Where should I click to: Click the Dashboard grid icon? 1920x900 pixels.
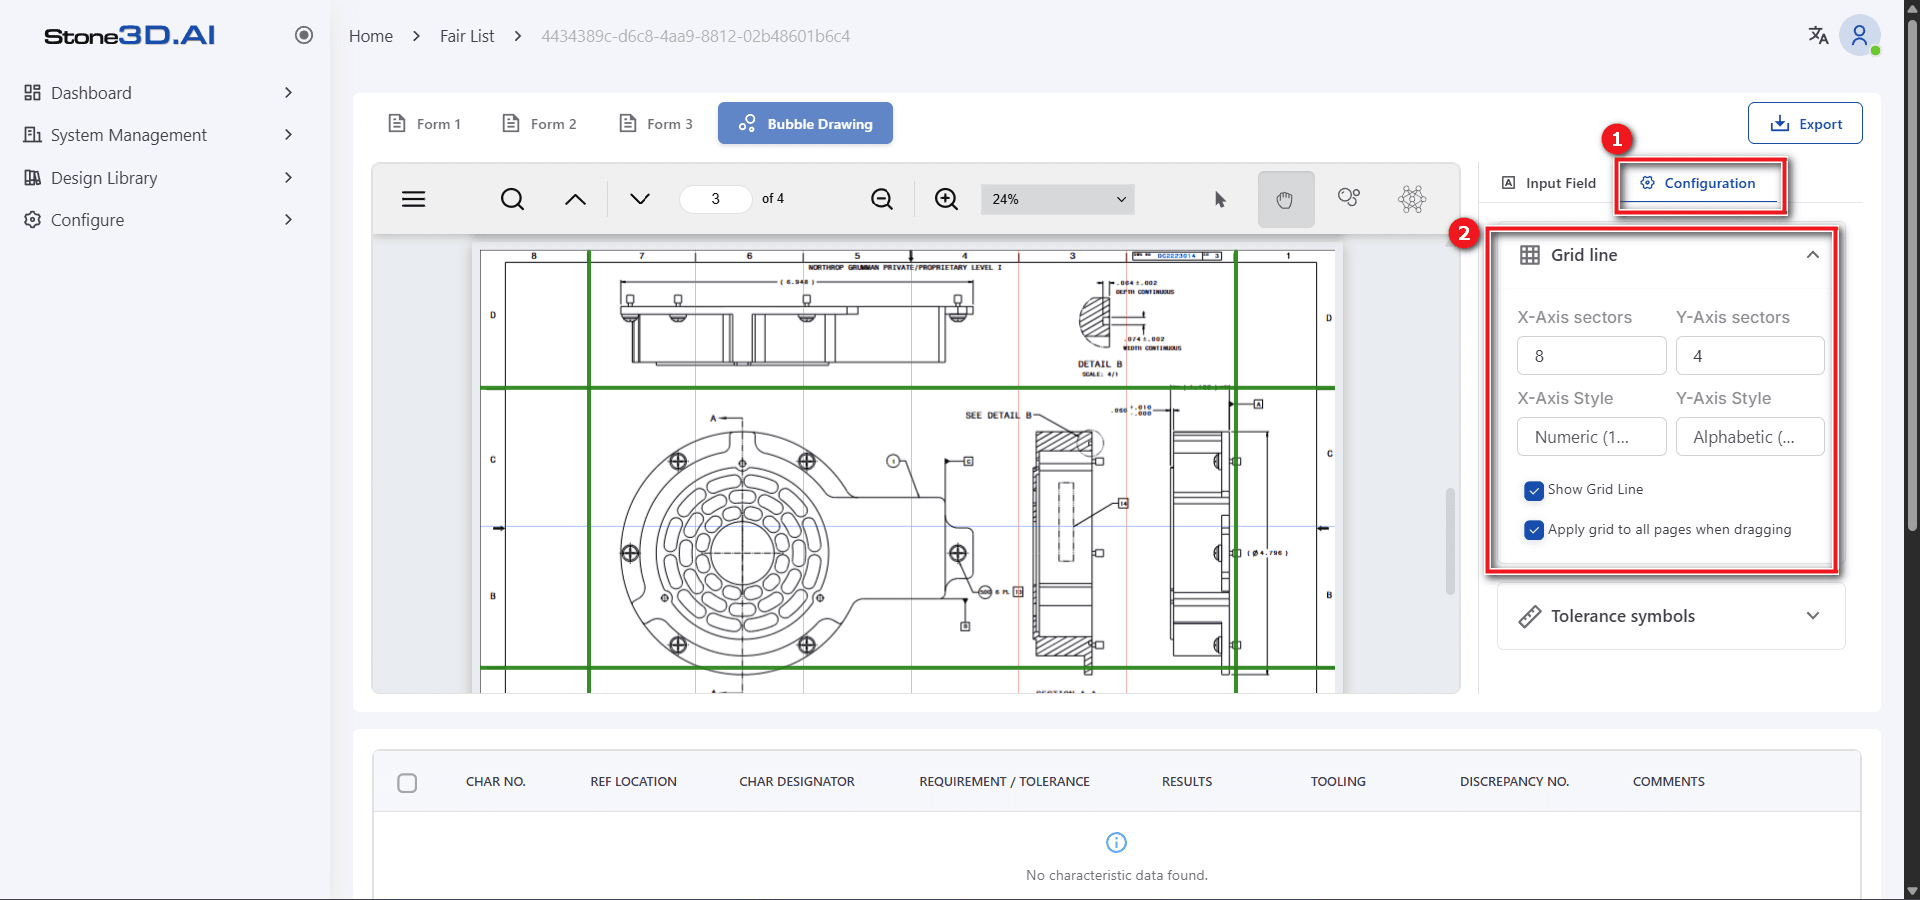[x=32, y=92]
